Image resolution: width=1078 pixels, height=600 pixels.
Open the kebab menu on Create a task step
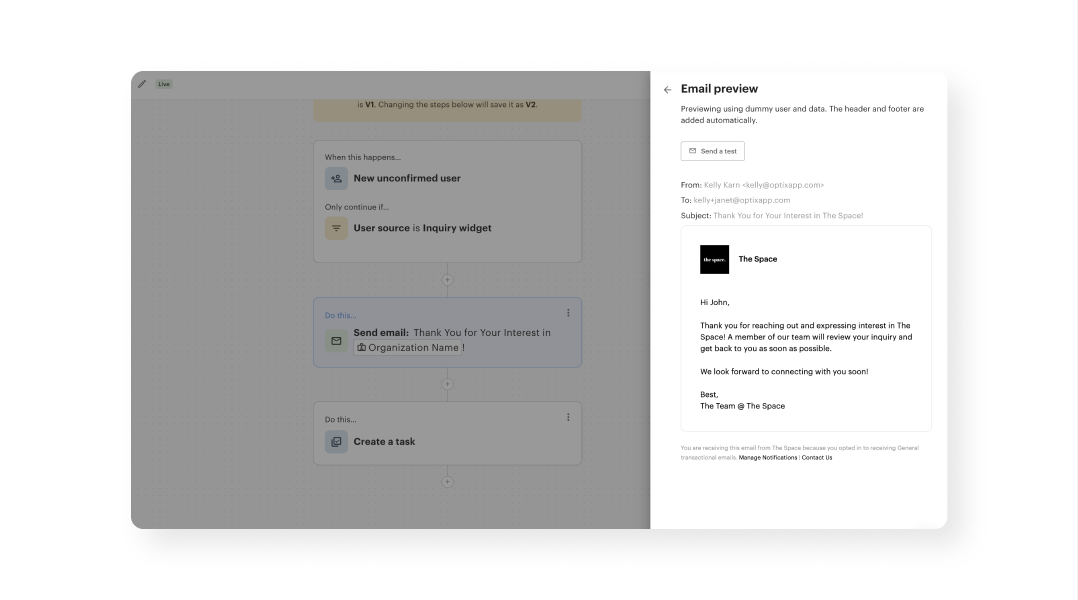[x=568, y=416]
